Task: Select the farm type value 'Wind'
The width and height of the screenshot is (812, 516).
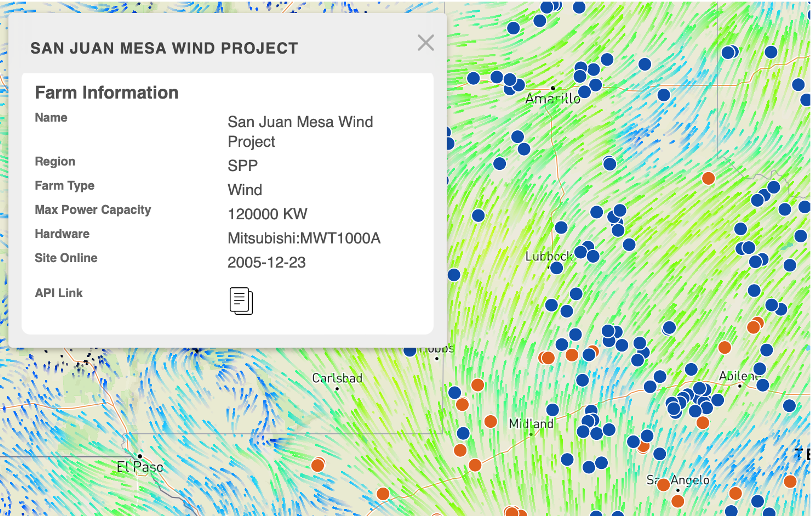Action: click(x=245, y=190)
